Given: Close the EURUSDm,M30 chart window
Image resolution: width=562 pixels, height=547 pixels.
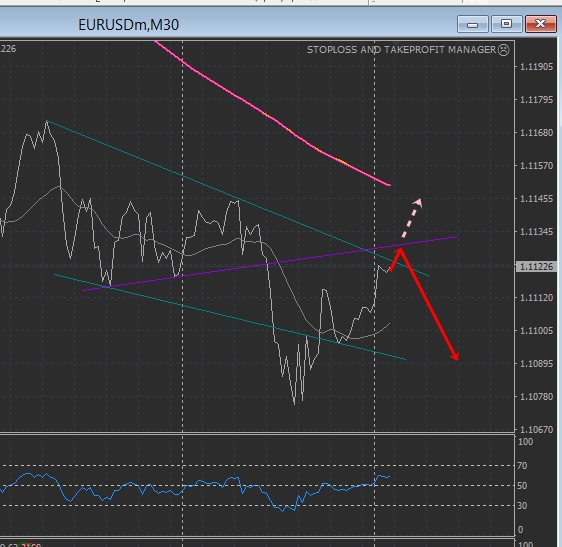Looking at the screenshot, I should [x=540, y=24].
